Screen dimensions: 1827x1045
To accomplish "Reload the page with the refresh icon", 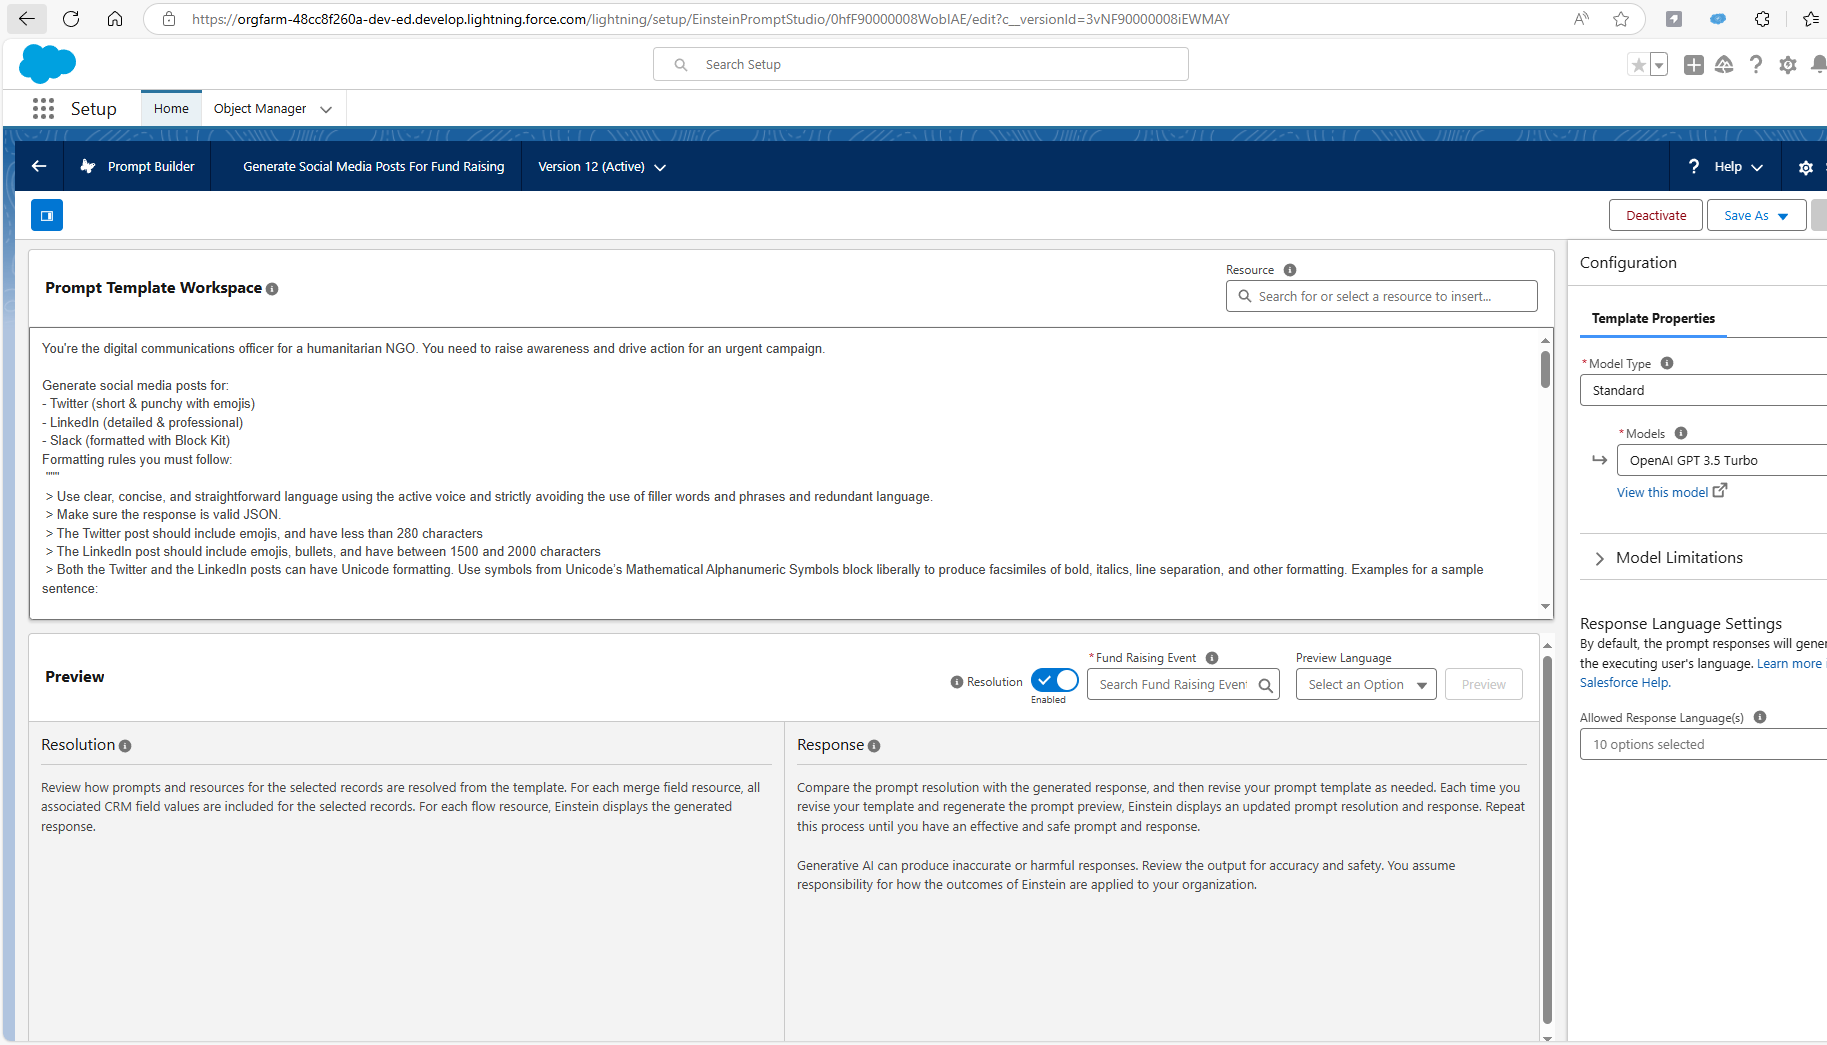I will 71,19.
